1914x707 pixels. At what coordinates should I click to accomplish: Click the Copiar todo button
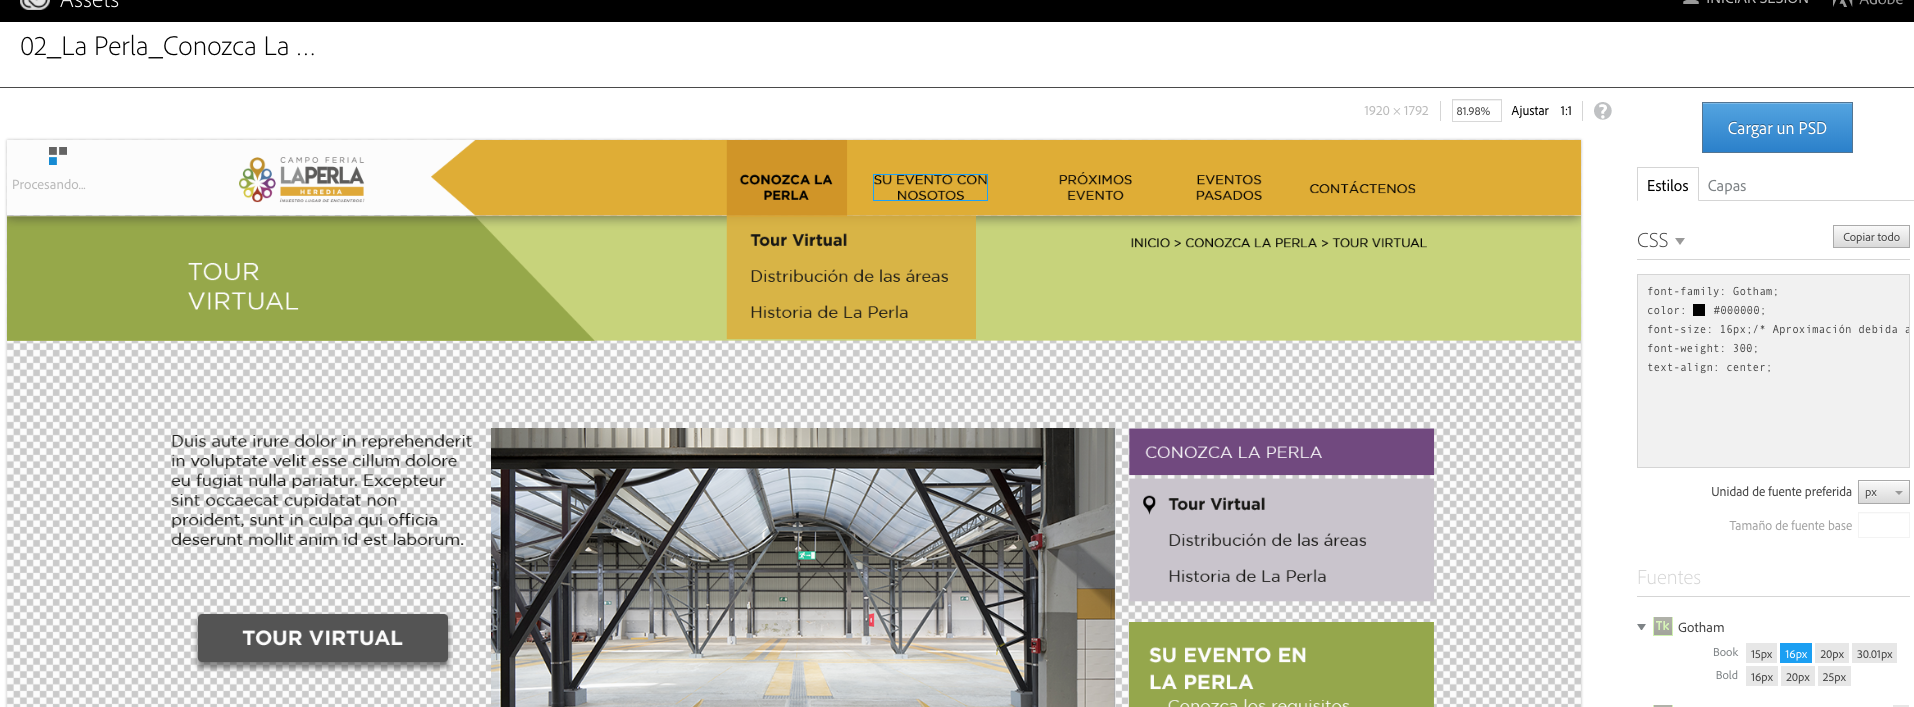[x=1870, y=237]
